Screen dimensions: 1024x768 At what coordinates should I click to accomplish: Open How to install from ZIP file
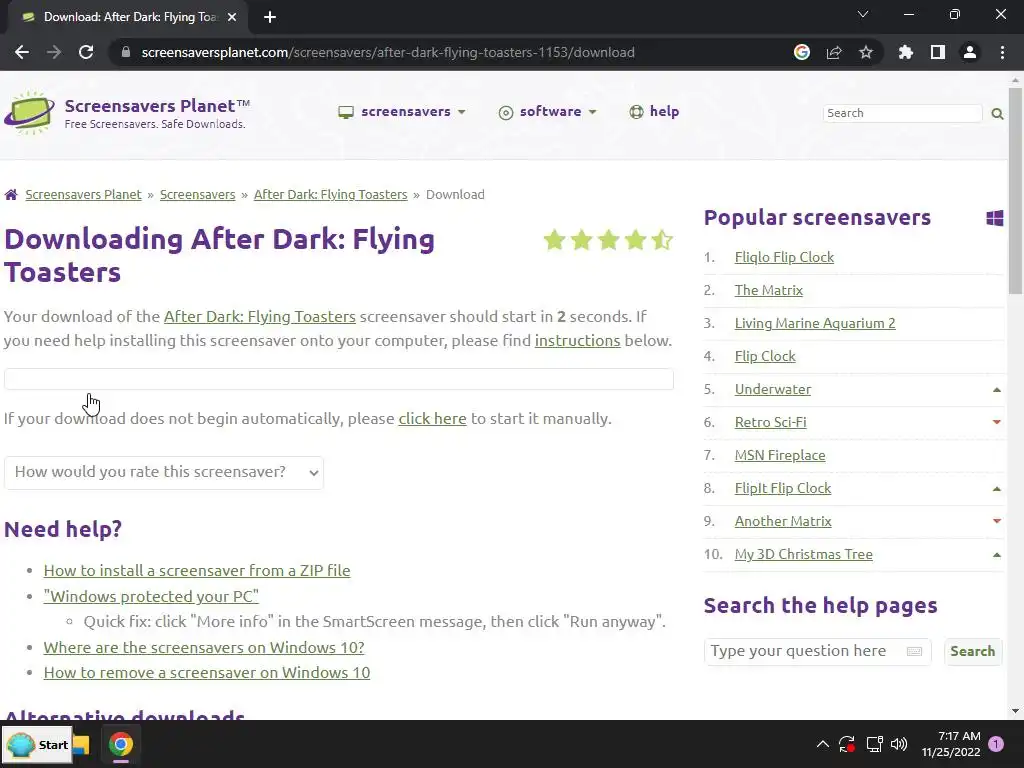197,570
